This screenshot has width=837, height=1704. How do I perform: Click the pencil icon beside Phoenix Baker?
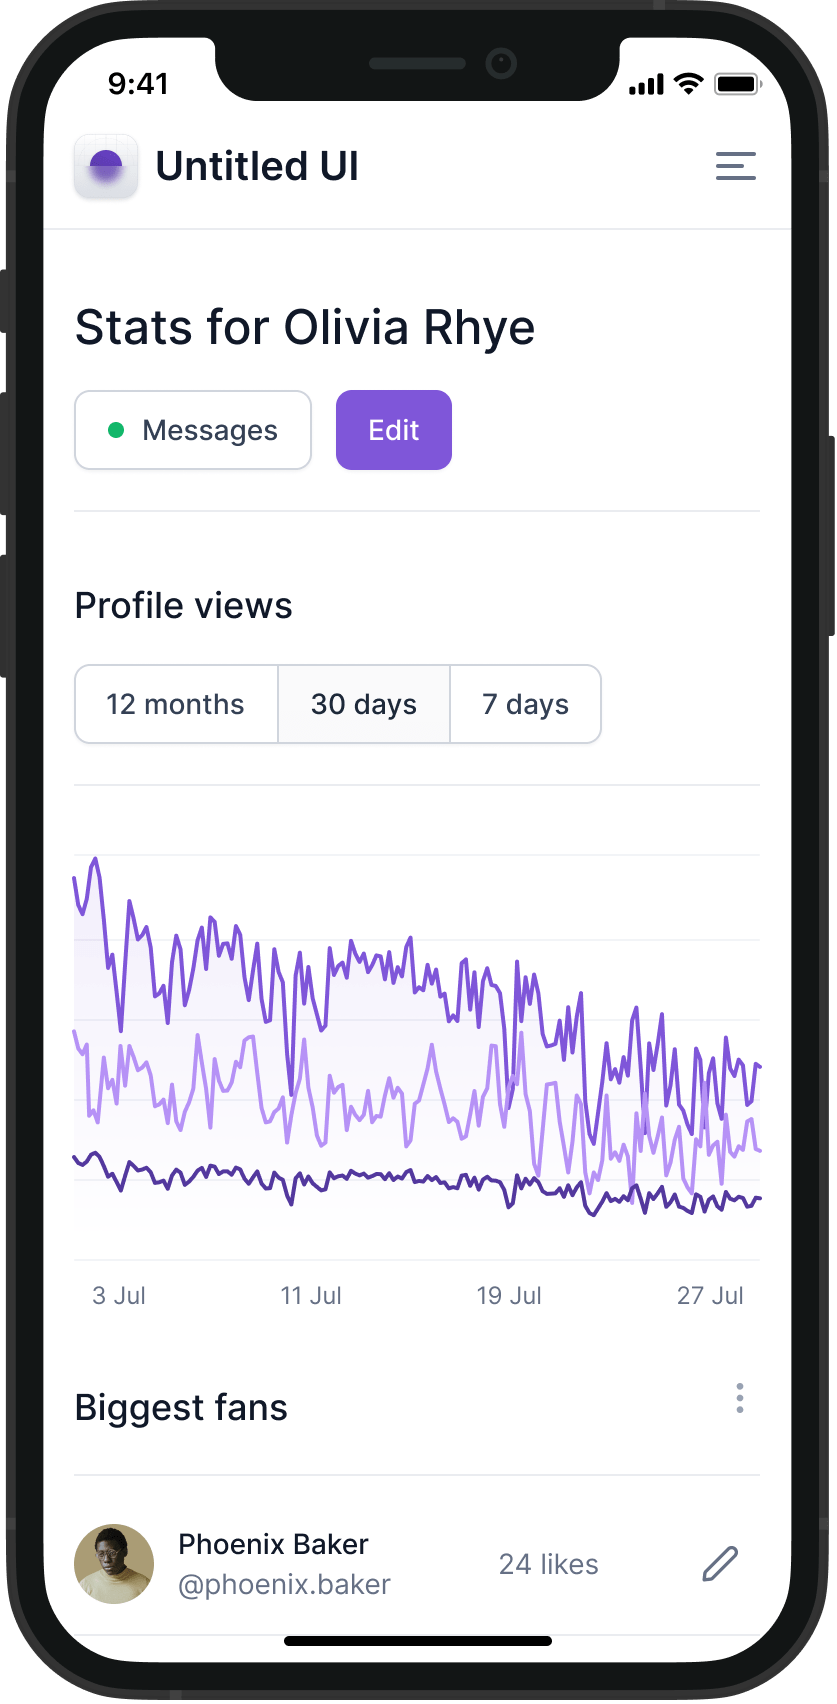pyautogui.click(x=719, y=1564)
